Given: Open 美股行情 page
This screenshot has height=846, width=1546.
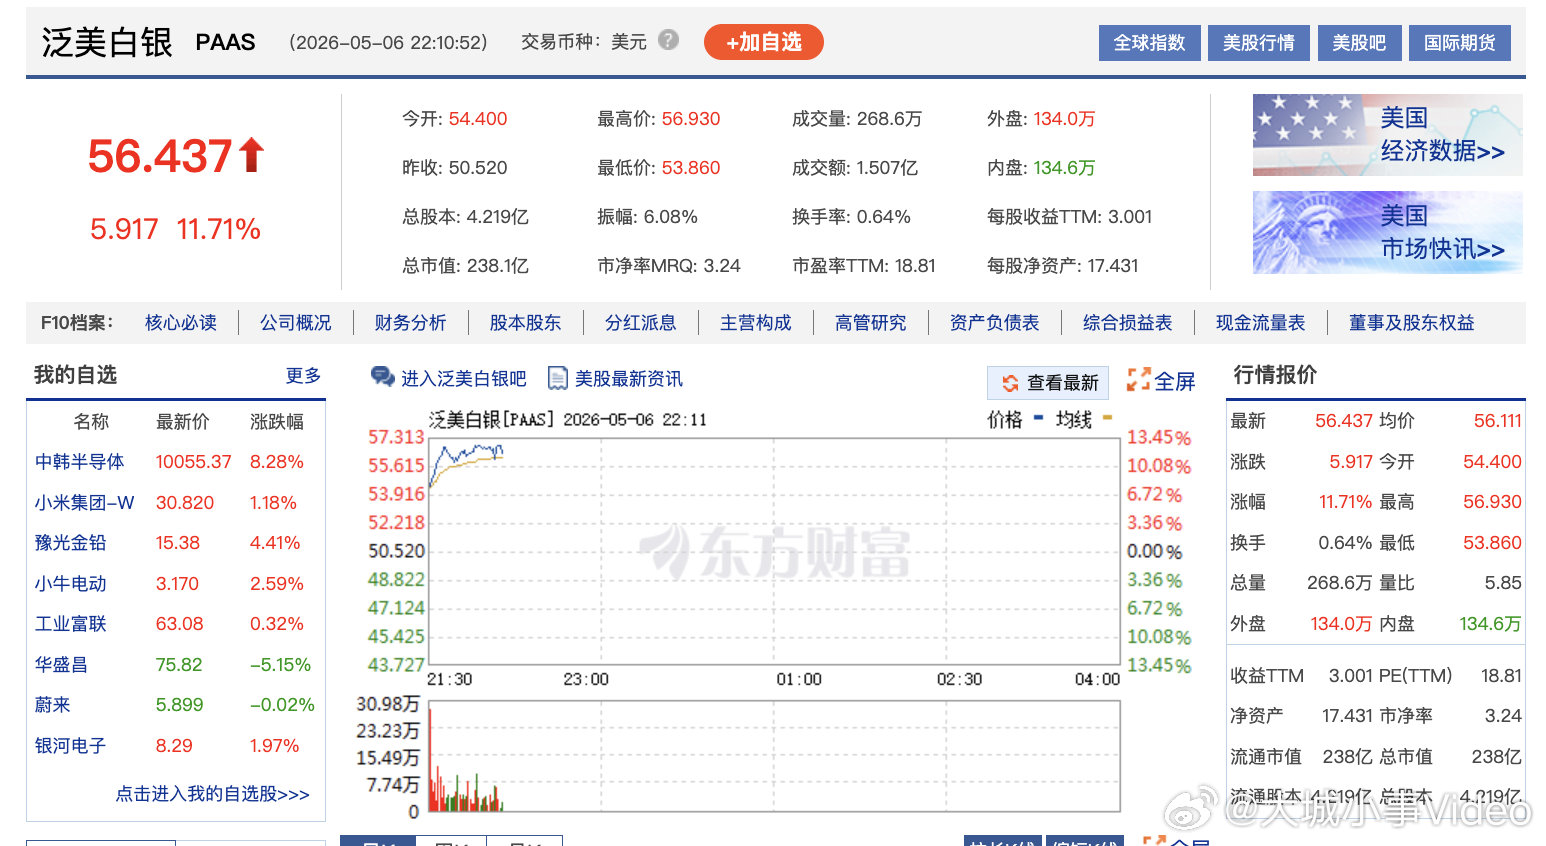Looking at the screenshot, I should pos(1259,43).
